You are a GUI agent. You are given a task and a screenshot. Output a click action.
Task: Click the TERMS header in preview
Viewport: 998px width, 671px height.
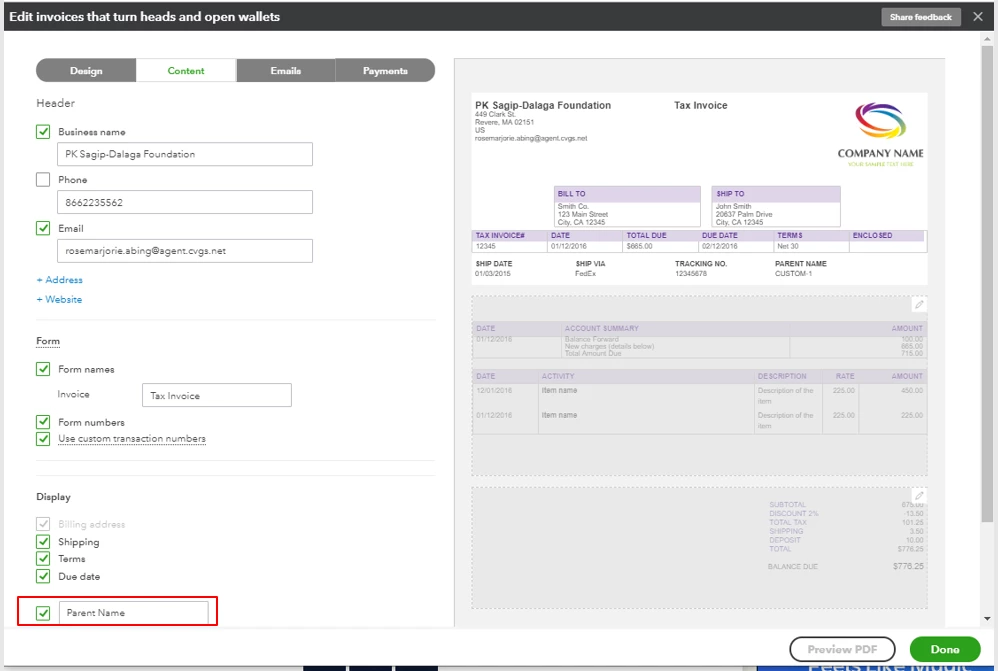tap(790, 236)
